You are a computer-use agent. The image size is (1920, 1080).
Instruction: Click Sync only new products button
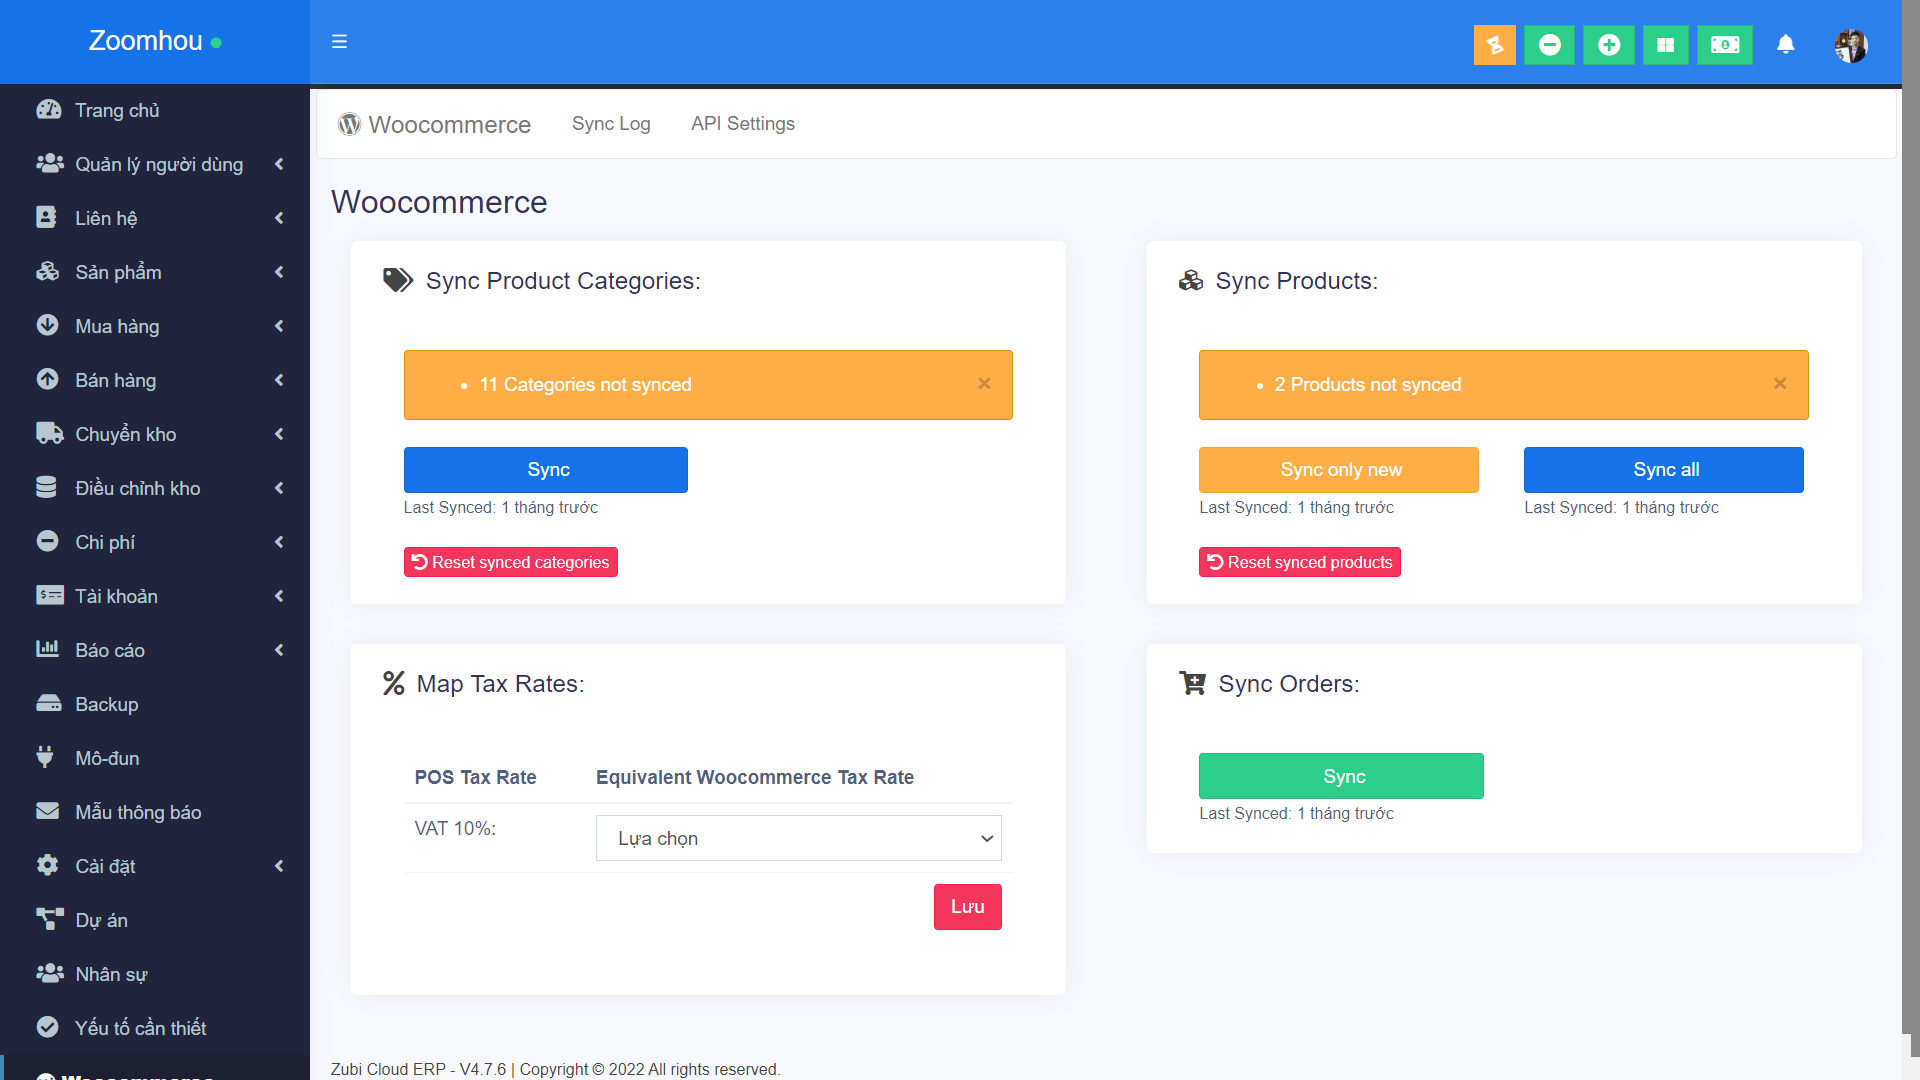coord(1339,470)
